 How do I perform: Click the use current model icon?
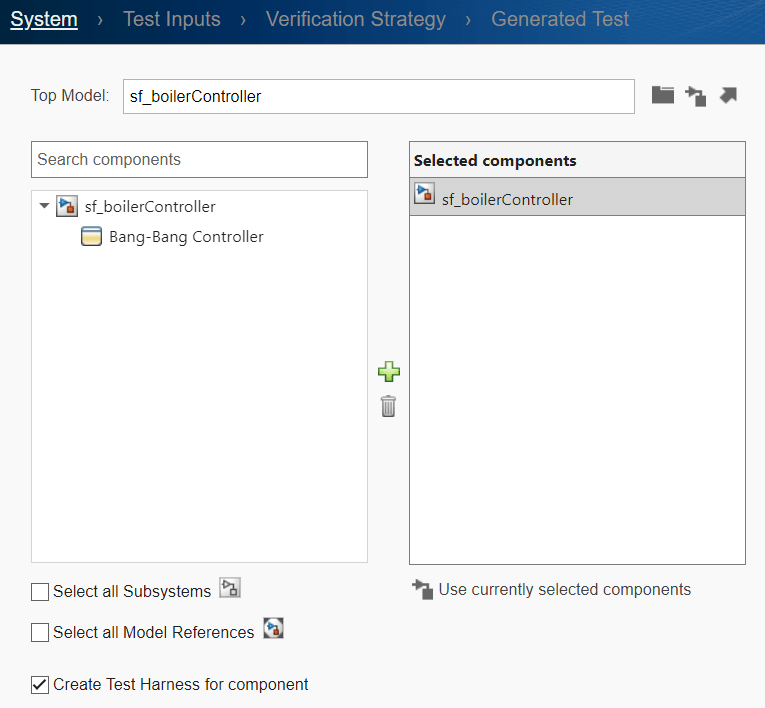point(695,96)
